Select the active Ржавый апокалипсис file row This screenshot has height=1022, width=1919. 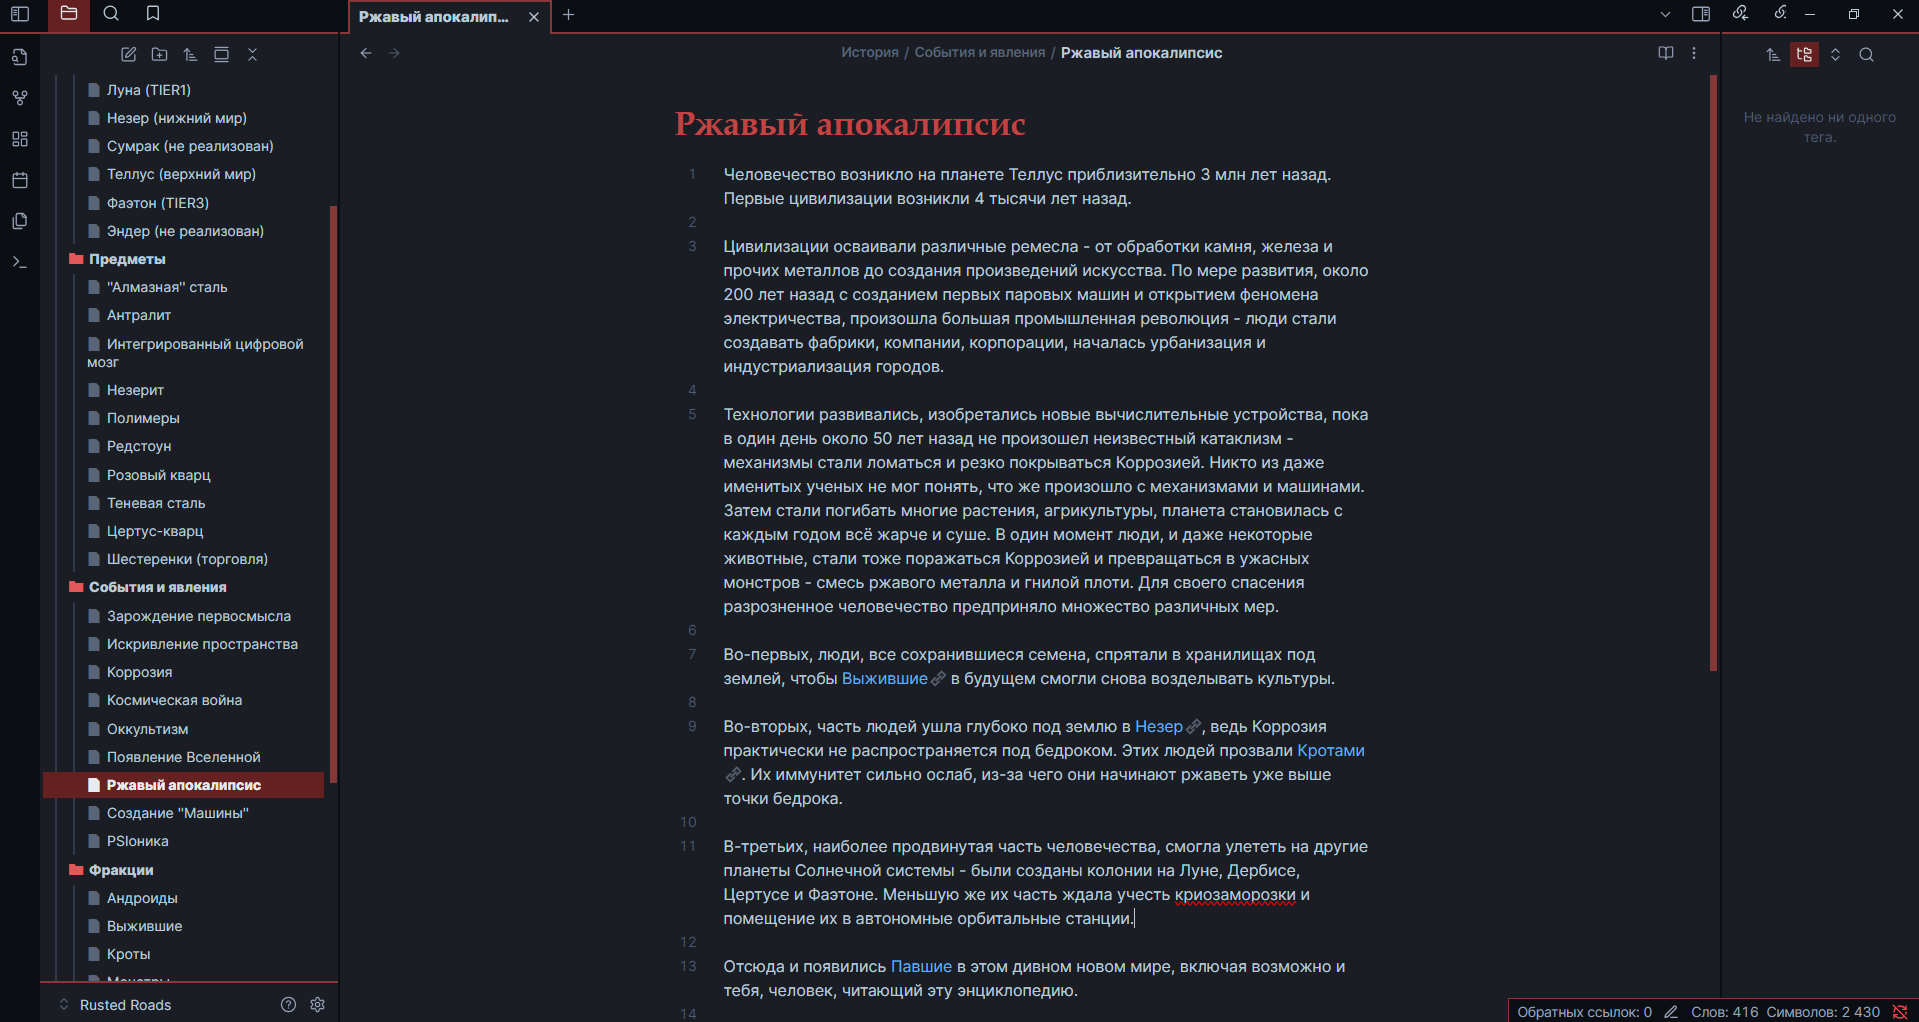(x=184, y=785)
